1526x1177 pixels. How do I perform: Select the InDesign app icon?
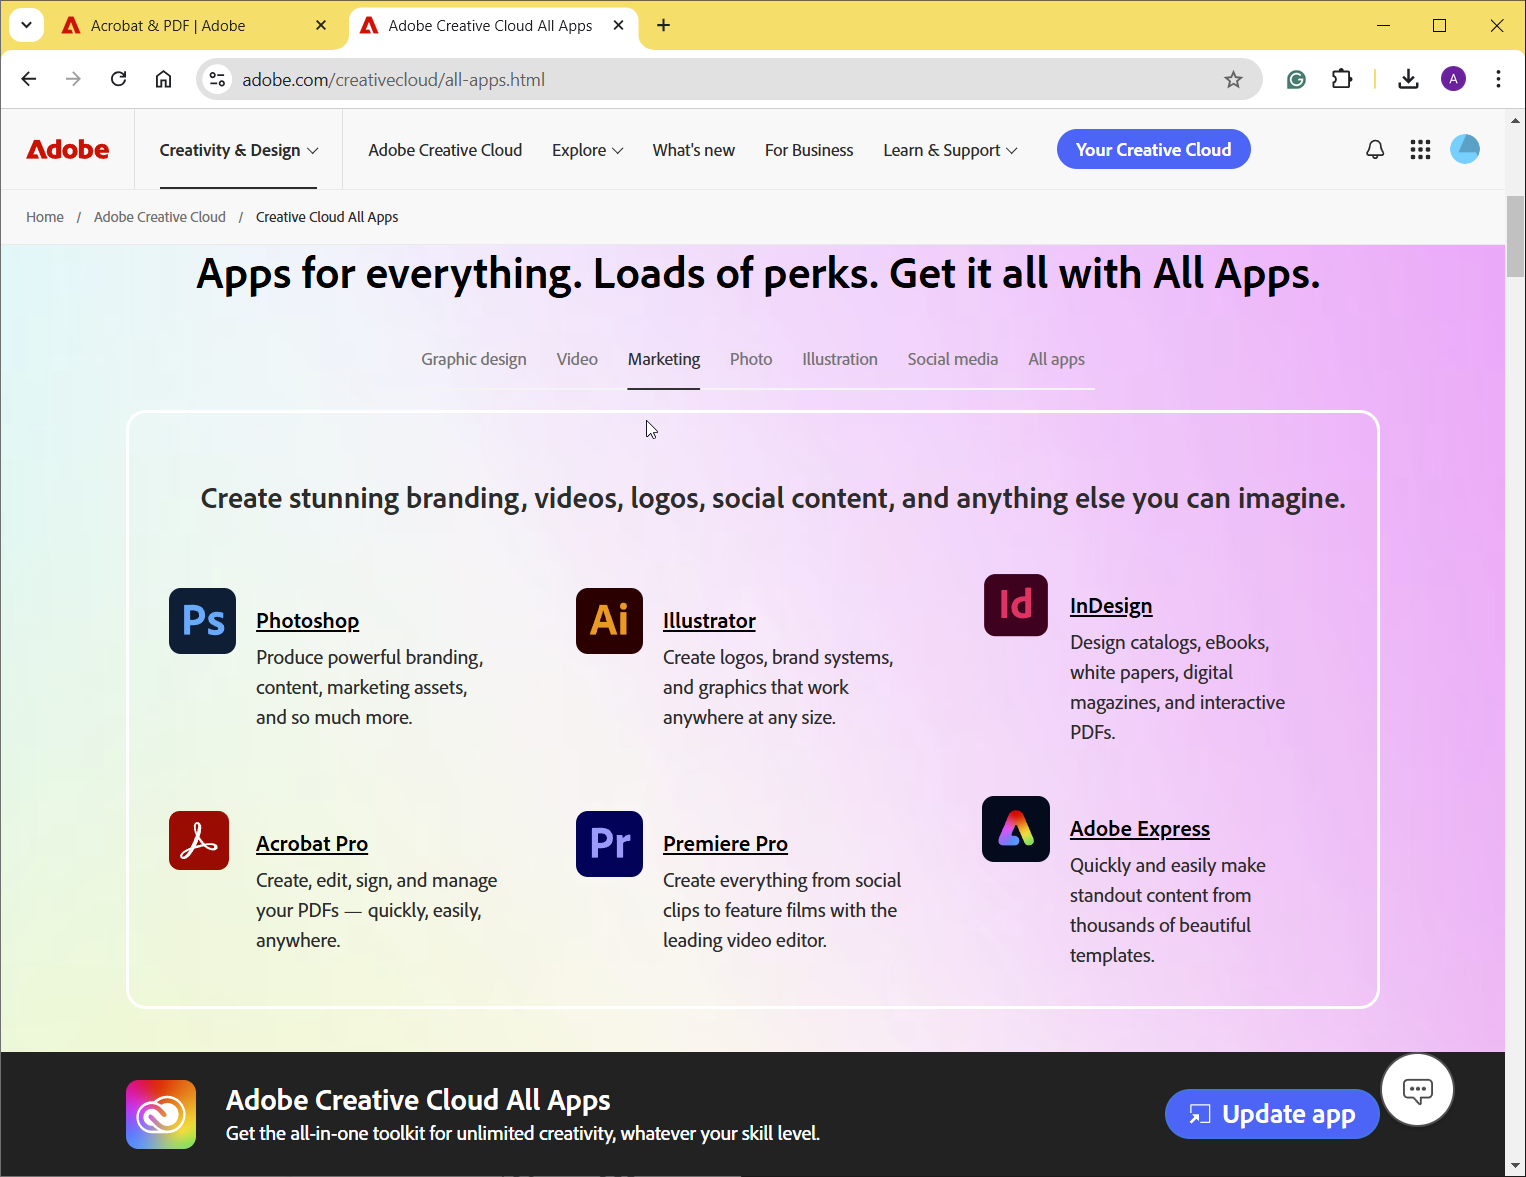coord(1015,605)
